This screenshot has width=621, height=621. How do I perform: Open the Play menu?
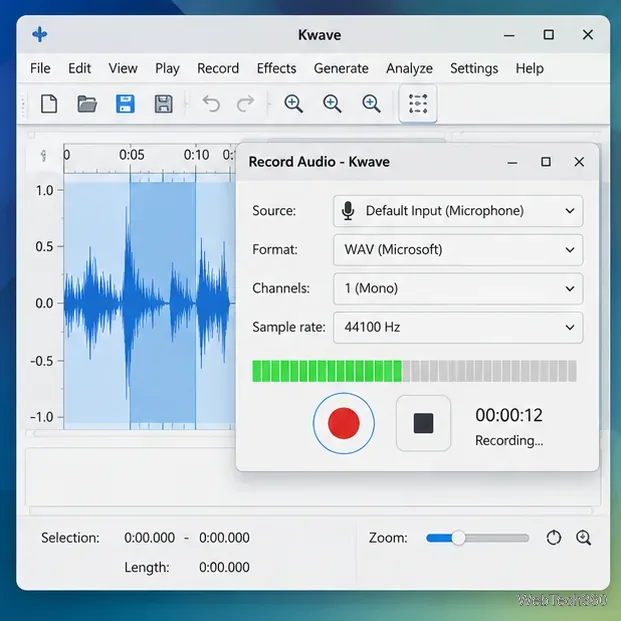(167, 68)
